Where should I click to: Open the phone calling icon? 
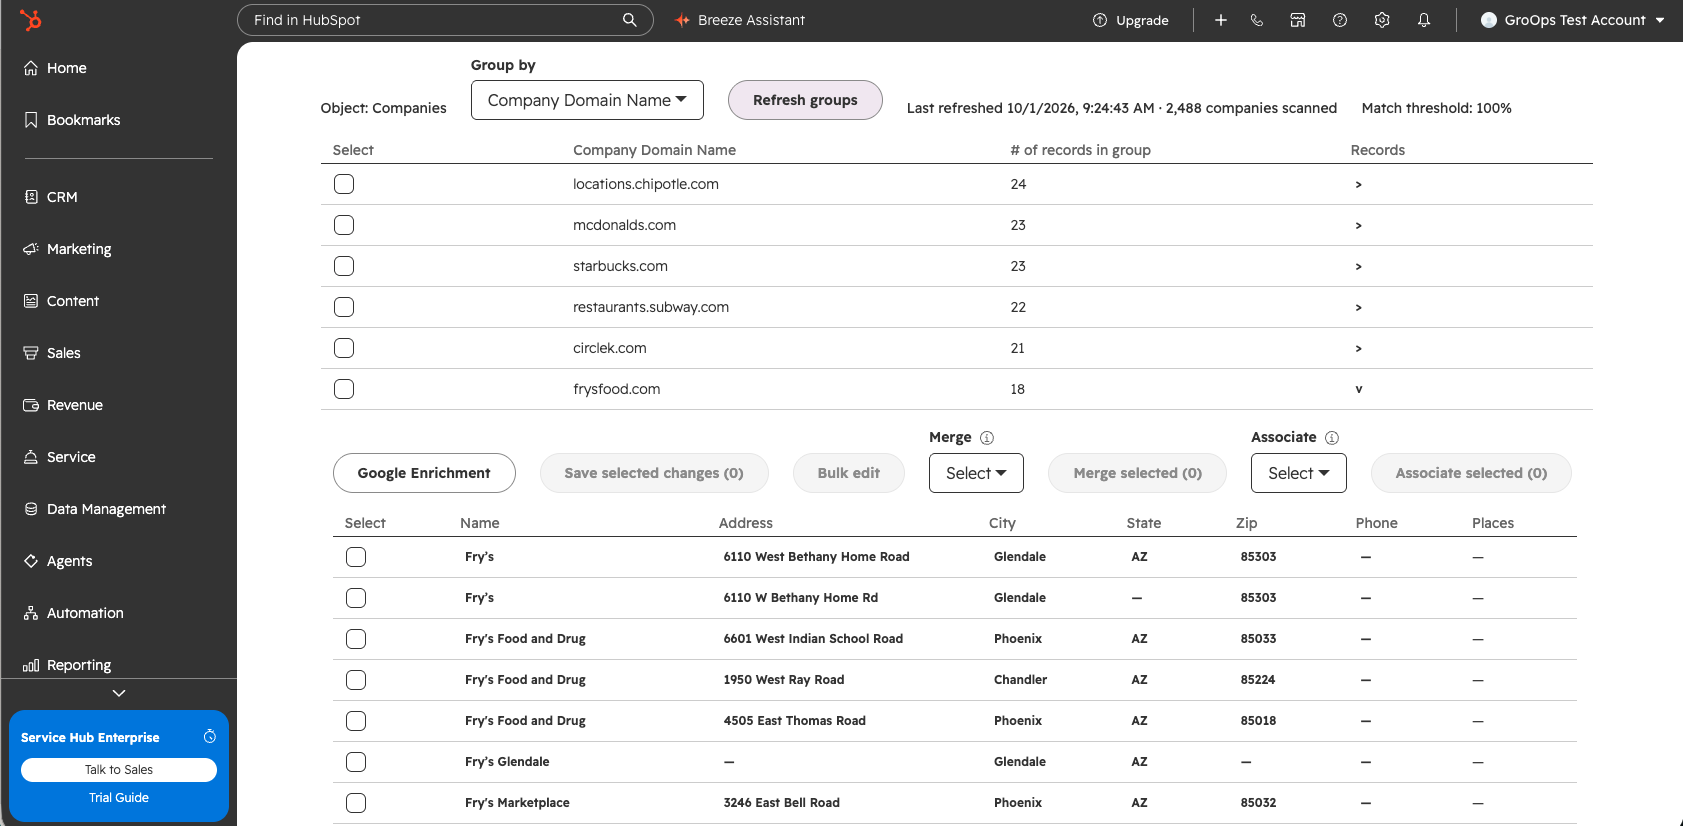click(x=1257, y=20)
